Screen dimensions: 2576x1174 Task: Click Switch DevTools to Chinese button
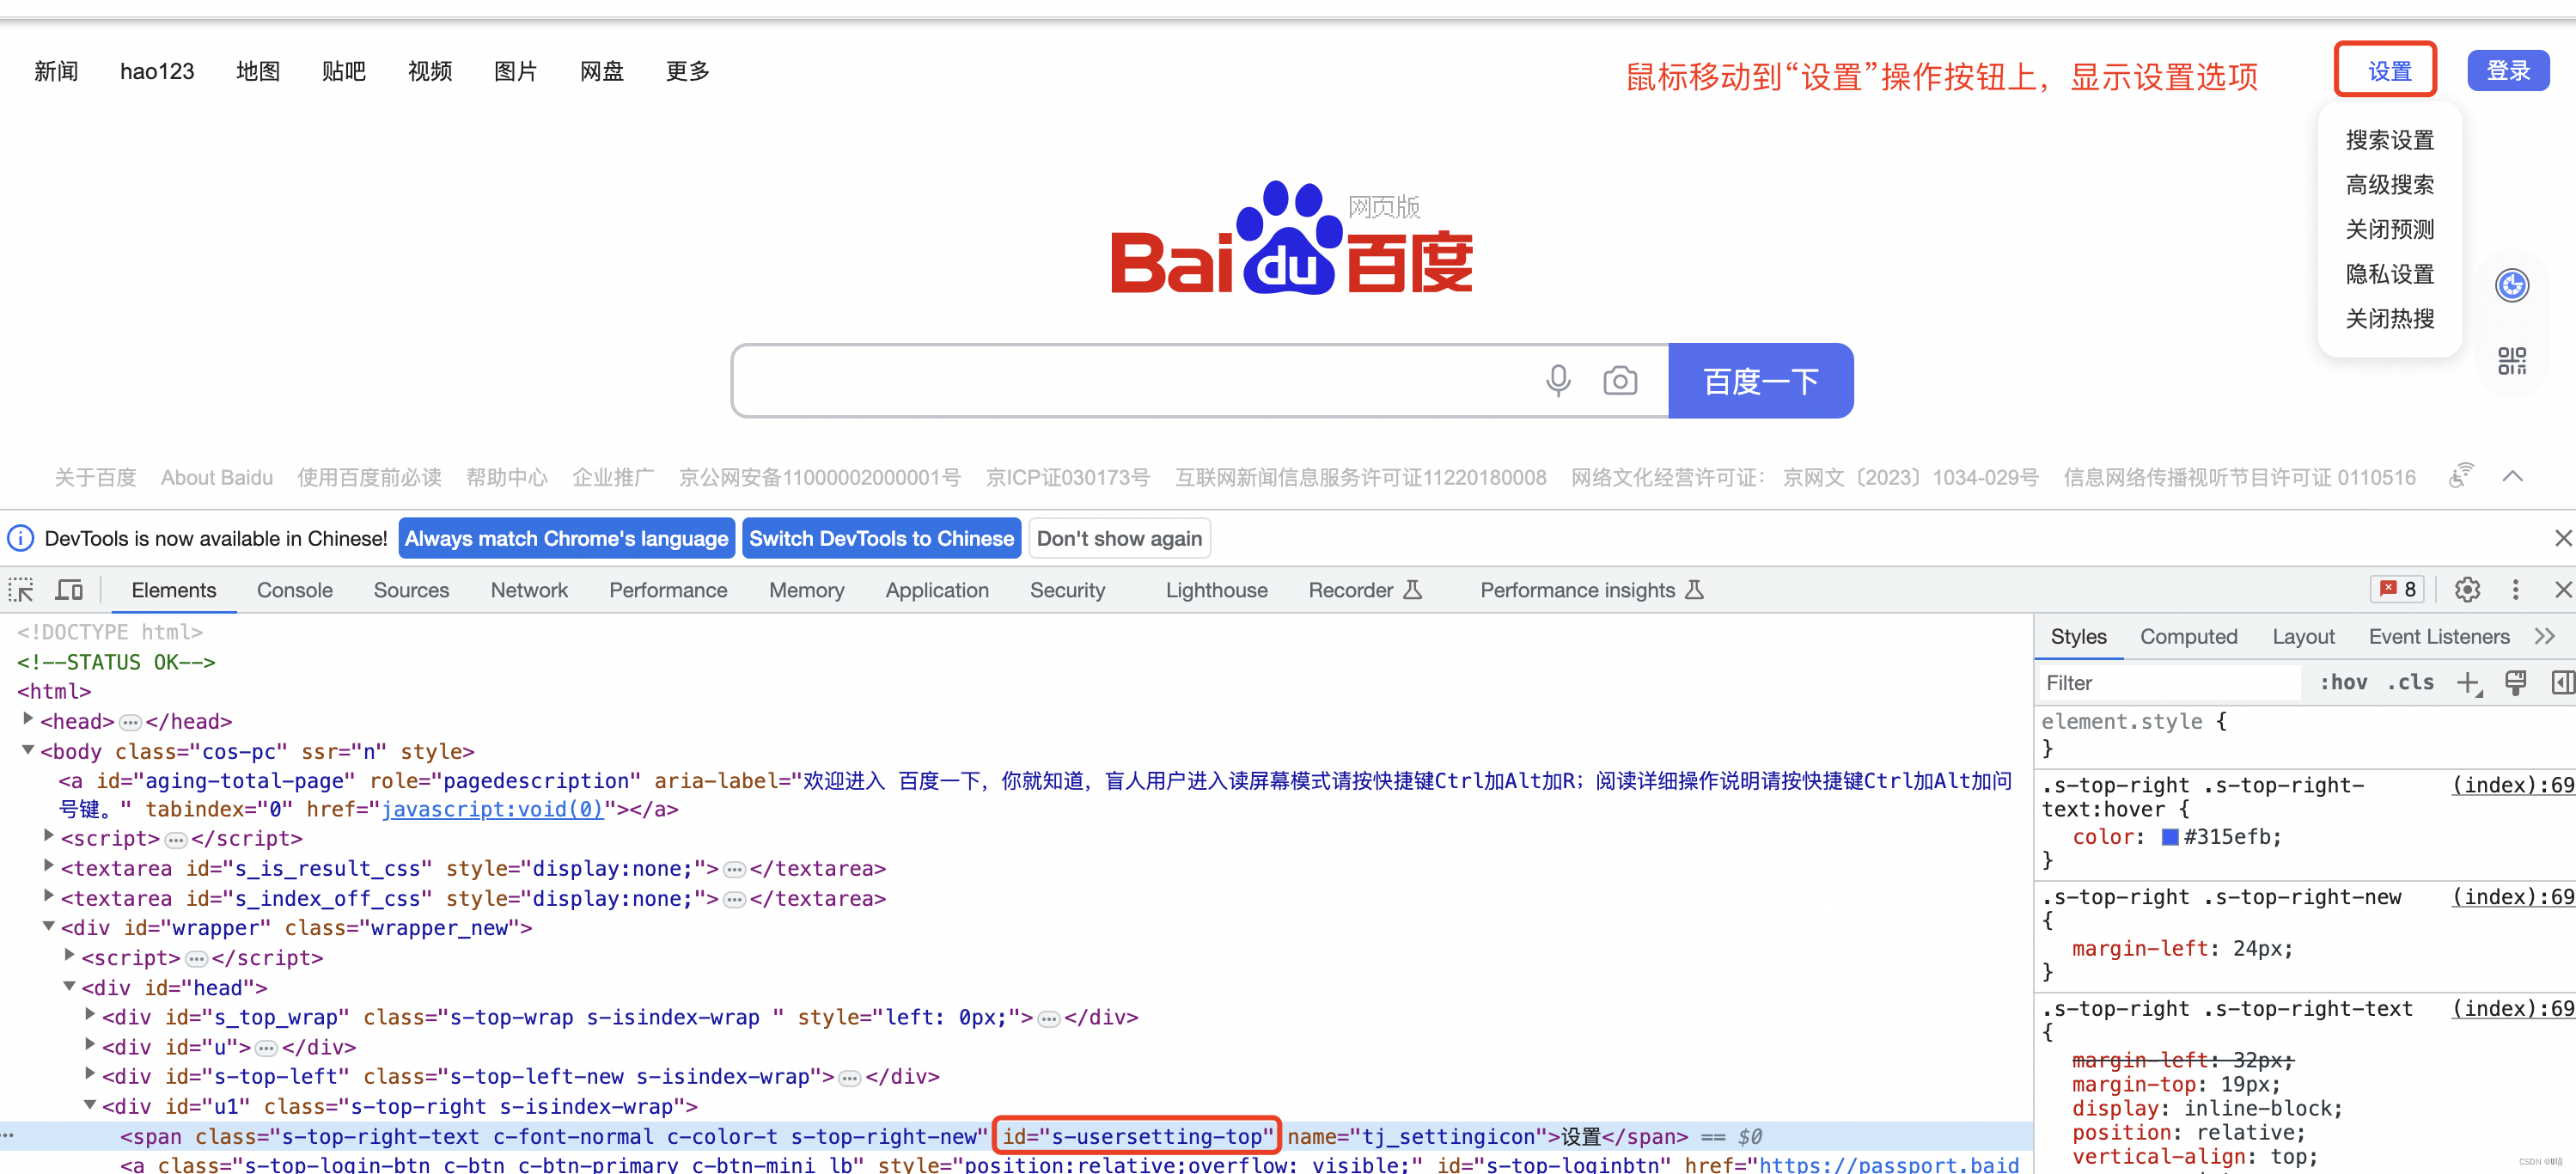[x=881, y=539]
